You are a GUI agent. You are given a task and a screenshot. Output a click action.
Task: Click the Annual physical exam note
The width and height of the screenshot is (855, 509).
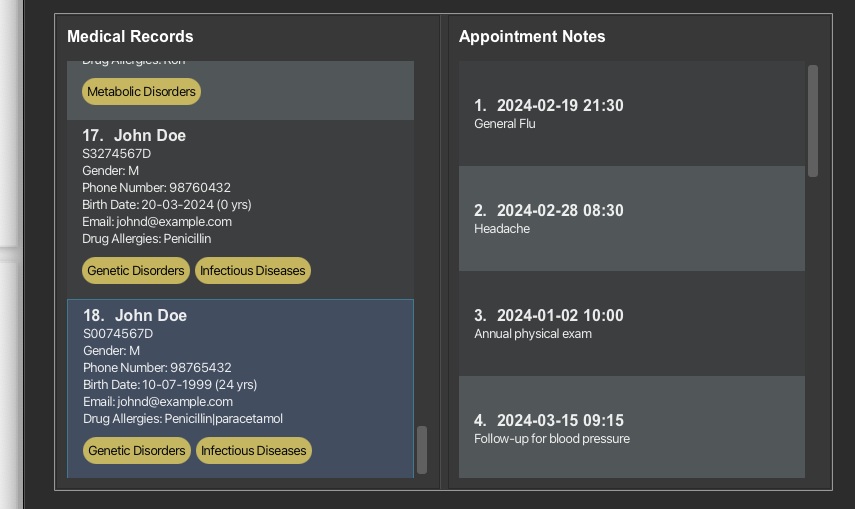point(533,334)
